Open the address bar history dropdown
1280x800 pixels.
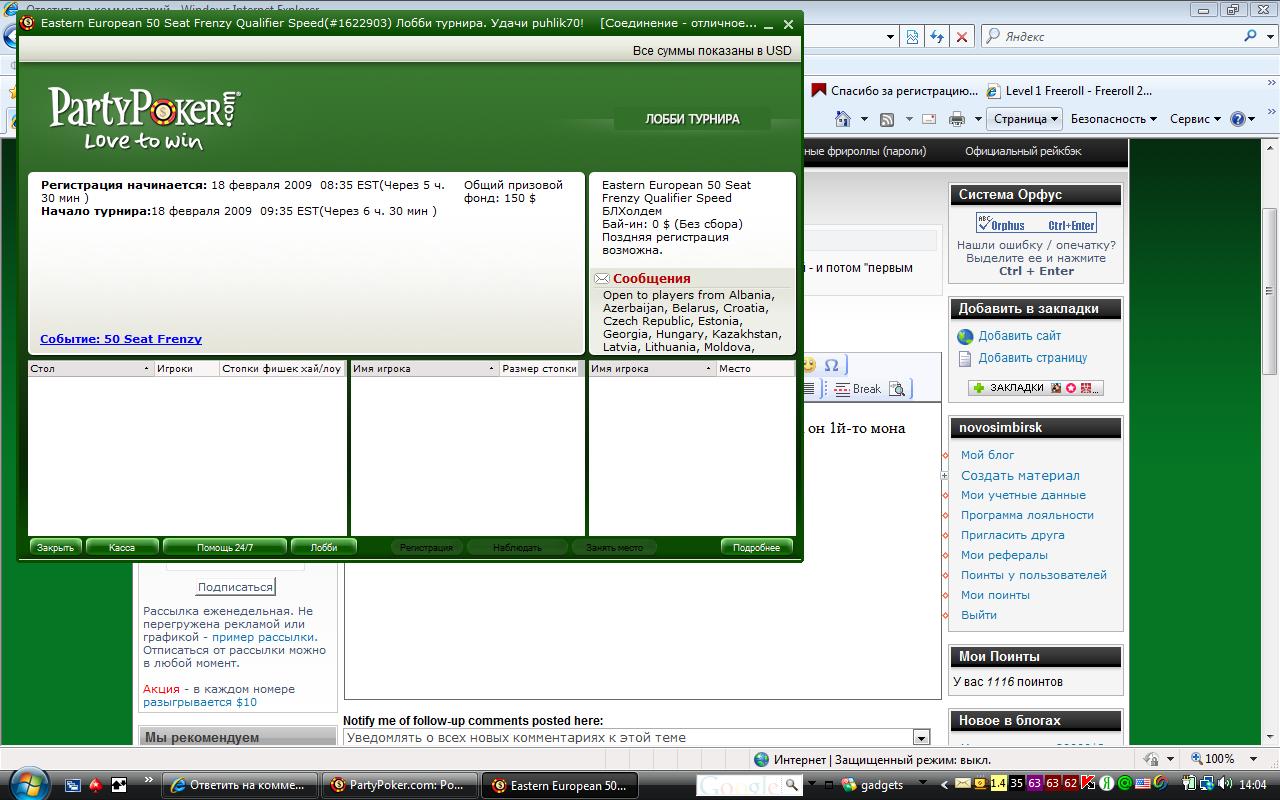[x=891, y=36]
